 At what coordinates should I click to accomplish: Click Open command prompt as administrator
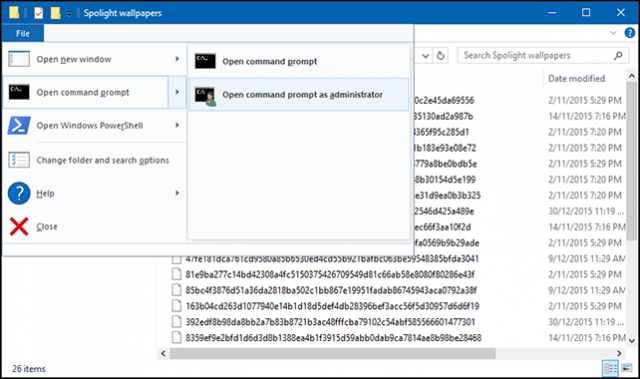[x=299, y=95]
